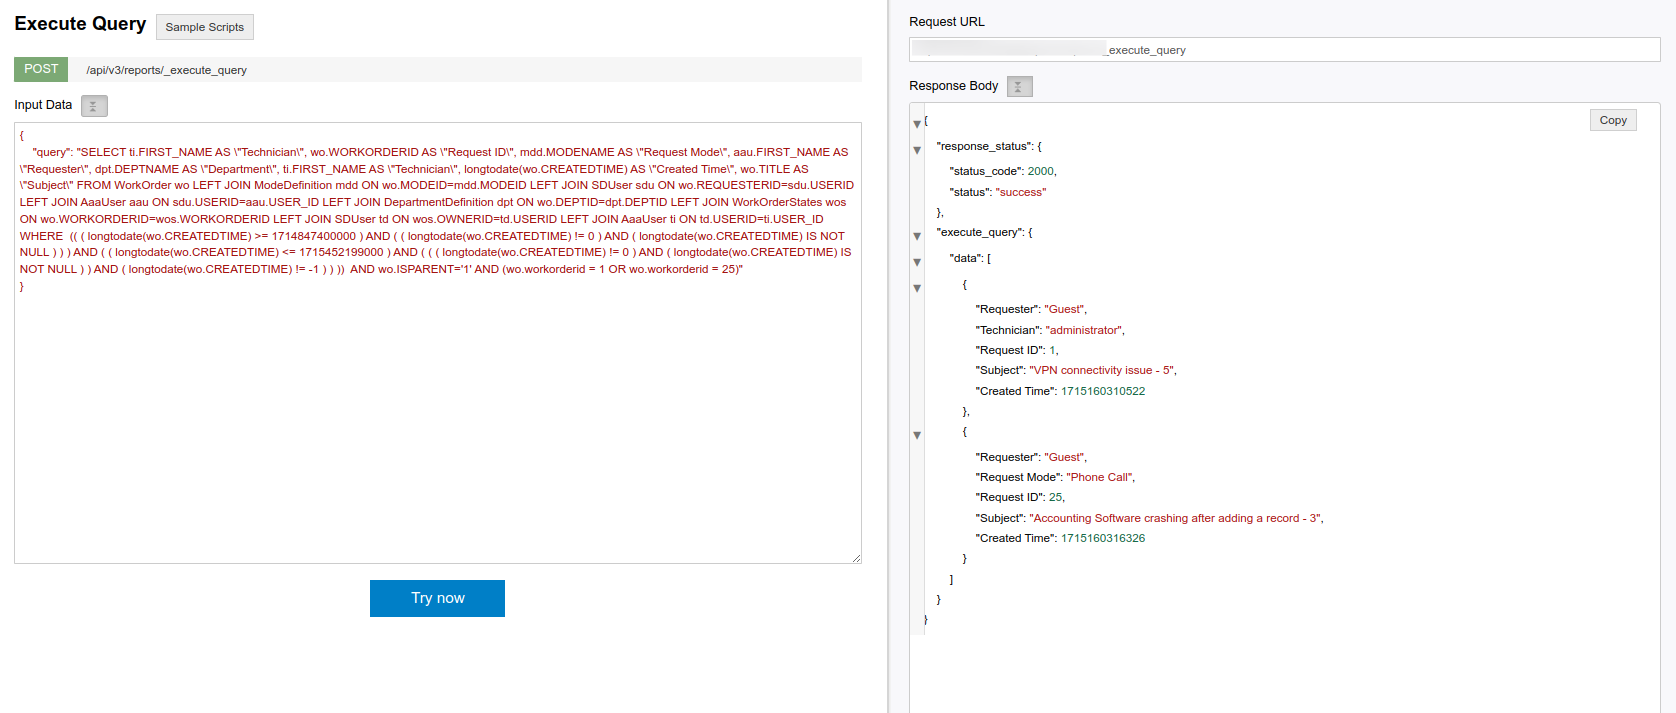Click the Request URL field
1676x713 pixels.
(x=1283, y=50)
